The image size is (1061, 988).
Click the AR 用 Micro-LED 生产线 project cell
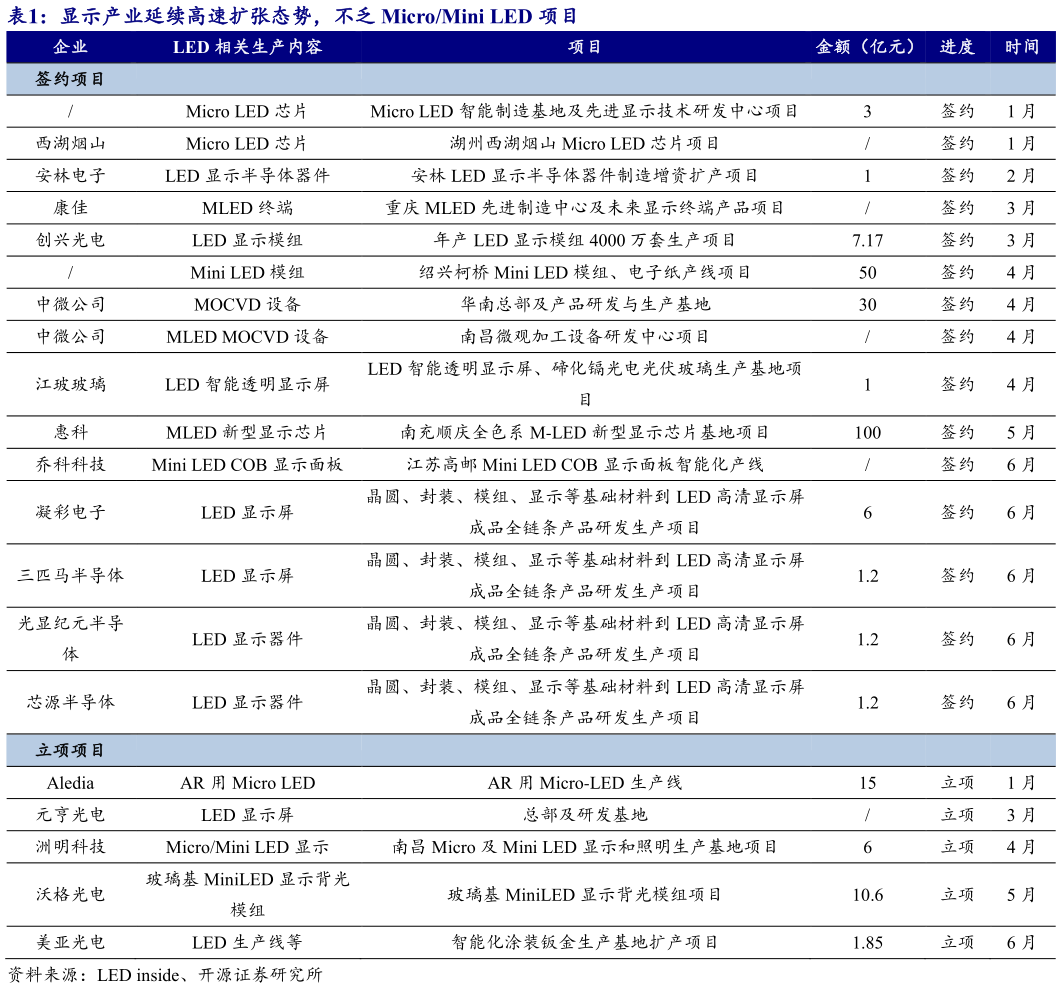(x=584, y=783)
